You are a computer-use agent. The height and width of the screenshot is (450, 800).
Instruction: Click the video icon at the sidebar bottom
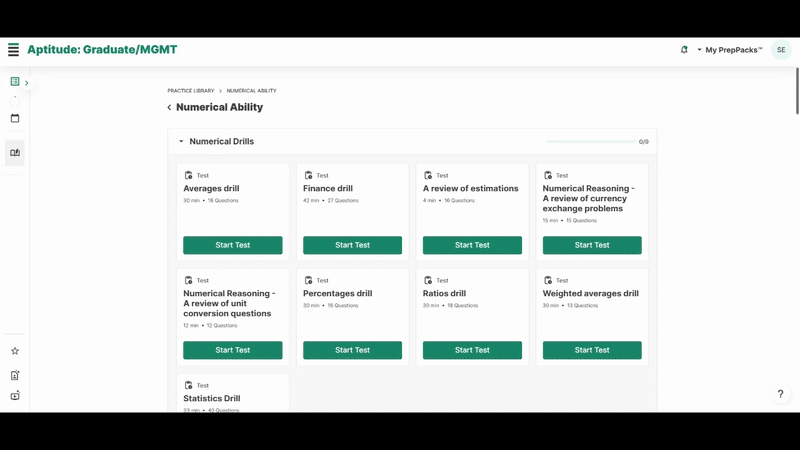pos(15,396)
